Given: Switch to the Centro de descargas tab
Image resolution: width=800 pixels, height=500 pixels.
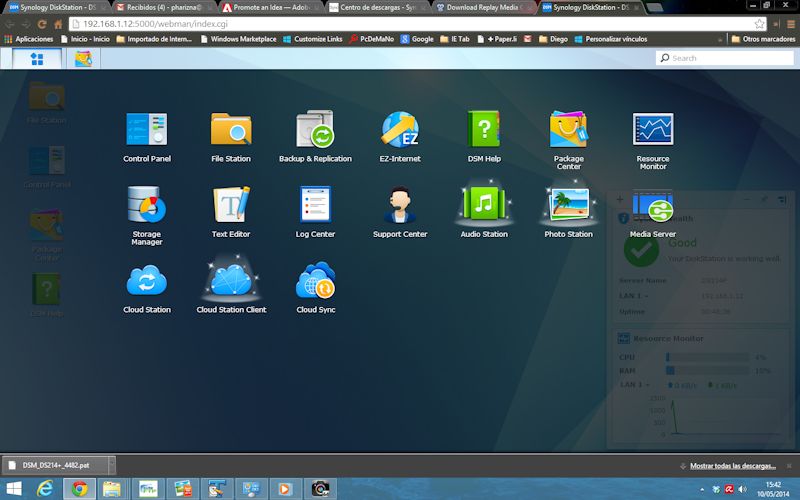Looking at the screenshot, I should 377,7.
